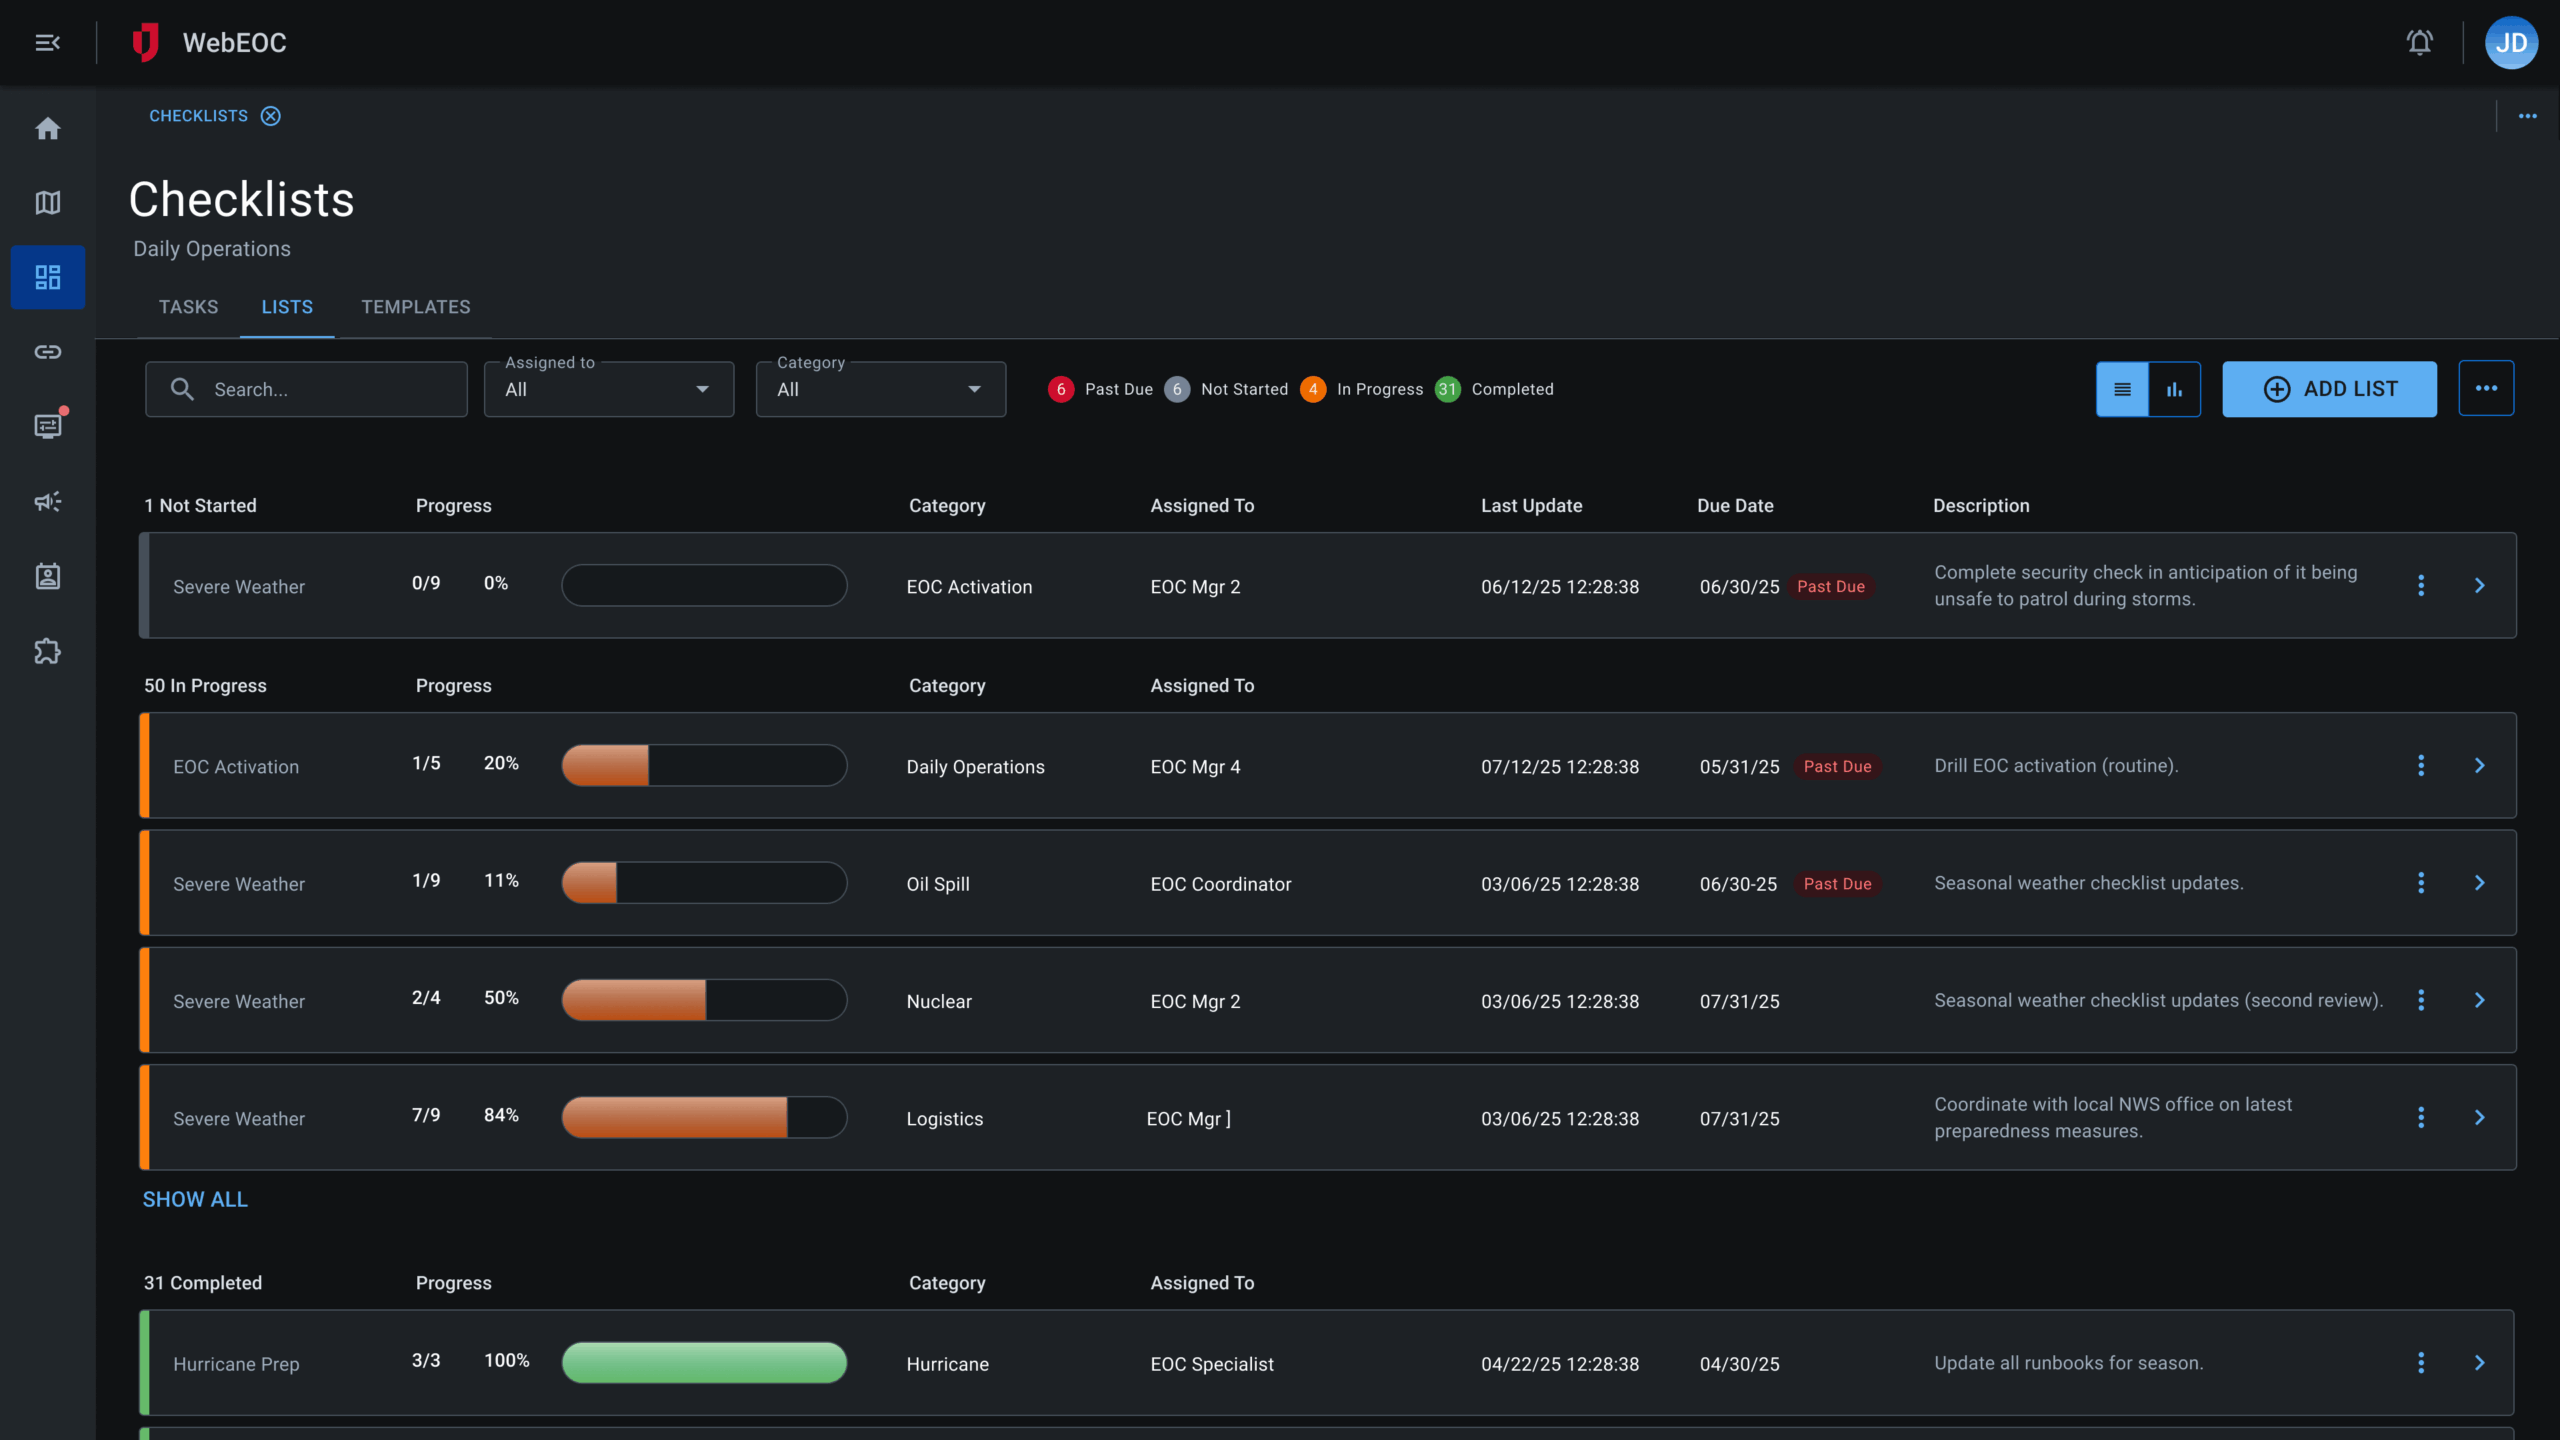
Task: Open the announcements megaphone icon
Action: (x=47, y=501)
